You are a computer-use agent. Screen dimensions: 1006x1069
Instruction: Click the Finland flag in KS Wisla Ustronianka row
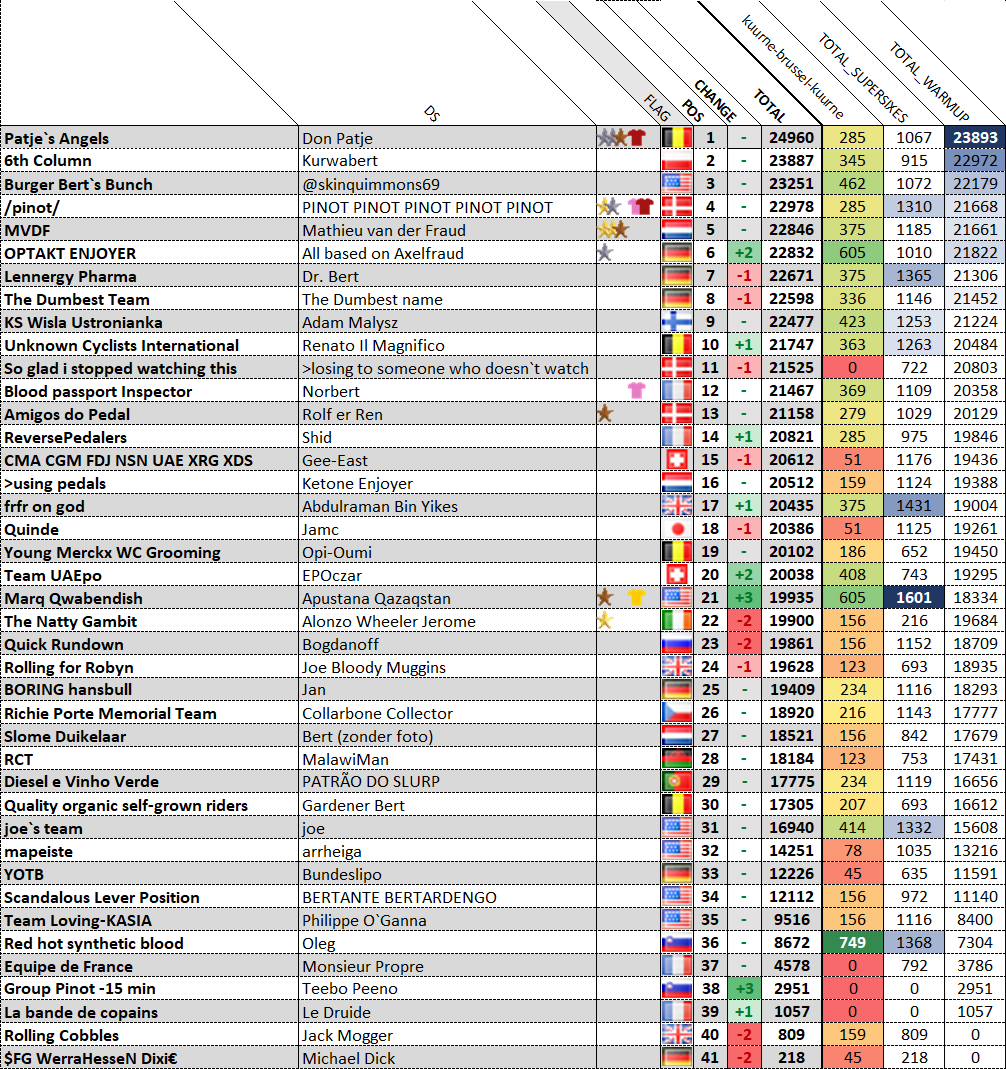tap(677, 322)
